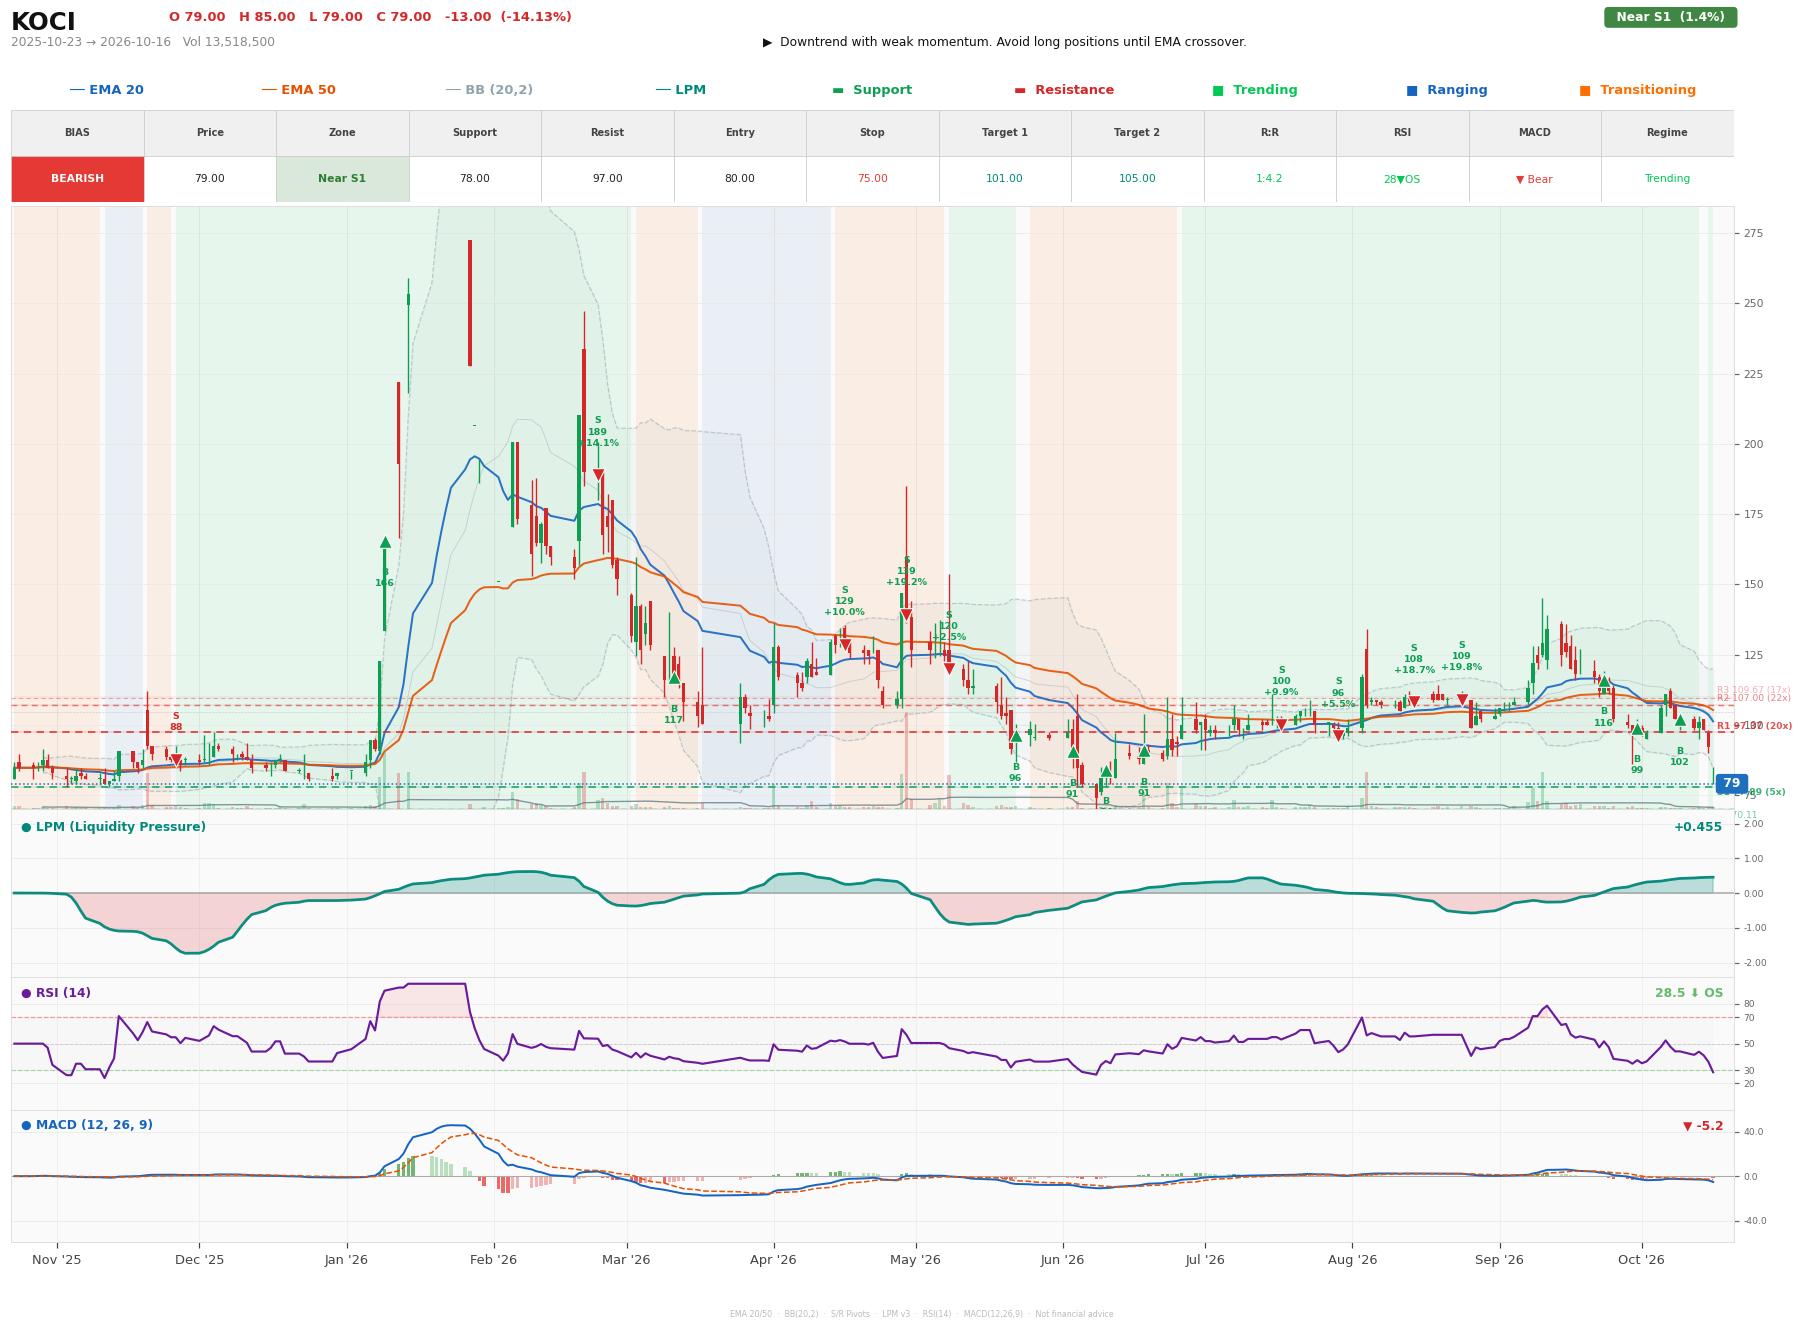Click the Regime Trending cell
Image resolution: width=1803 pixels, height=1330 pixels.
tap(1667, 179)
